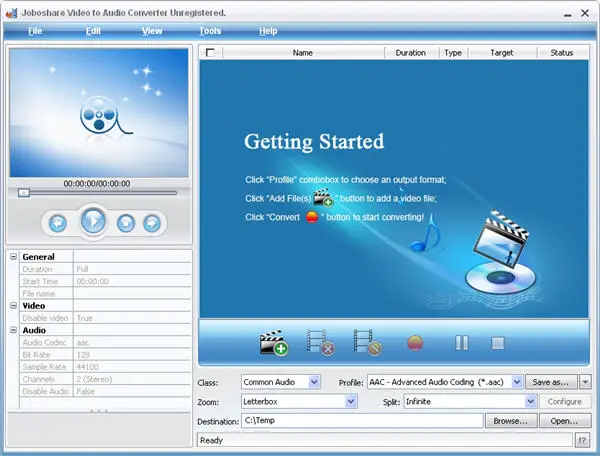The width and height of the screenshot is (600, 456).
Task: Start conversion with the red Convert button
Action: click(415, 343)
